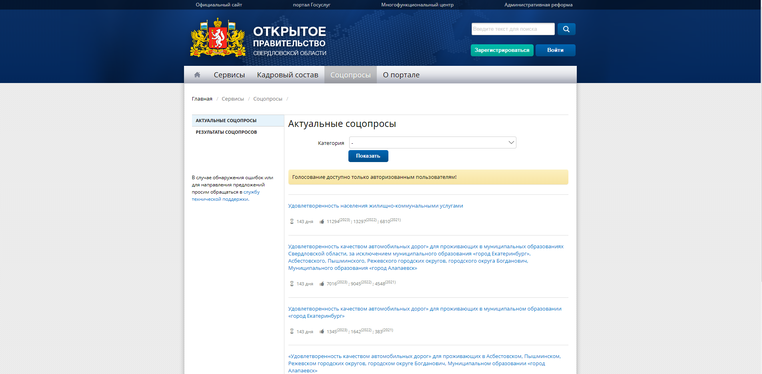Select Актуальные соцопросы in sidebar
762x374 pixels.
click(x=238, y=120)
